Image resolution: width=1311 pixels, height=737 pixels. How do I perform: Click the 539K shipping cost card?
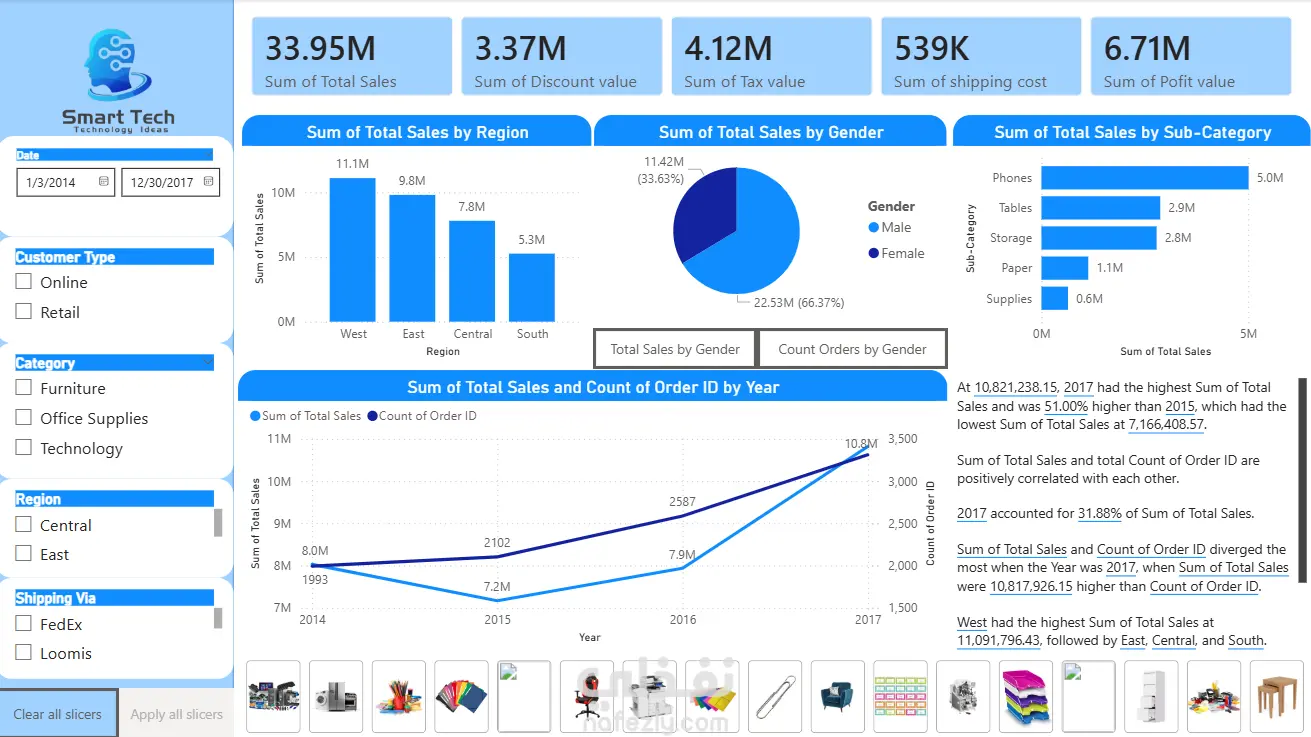pos(981,57)
